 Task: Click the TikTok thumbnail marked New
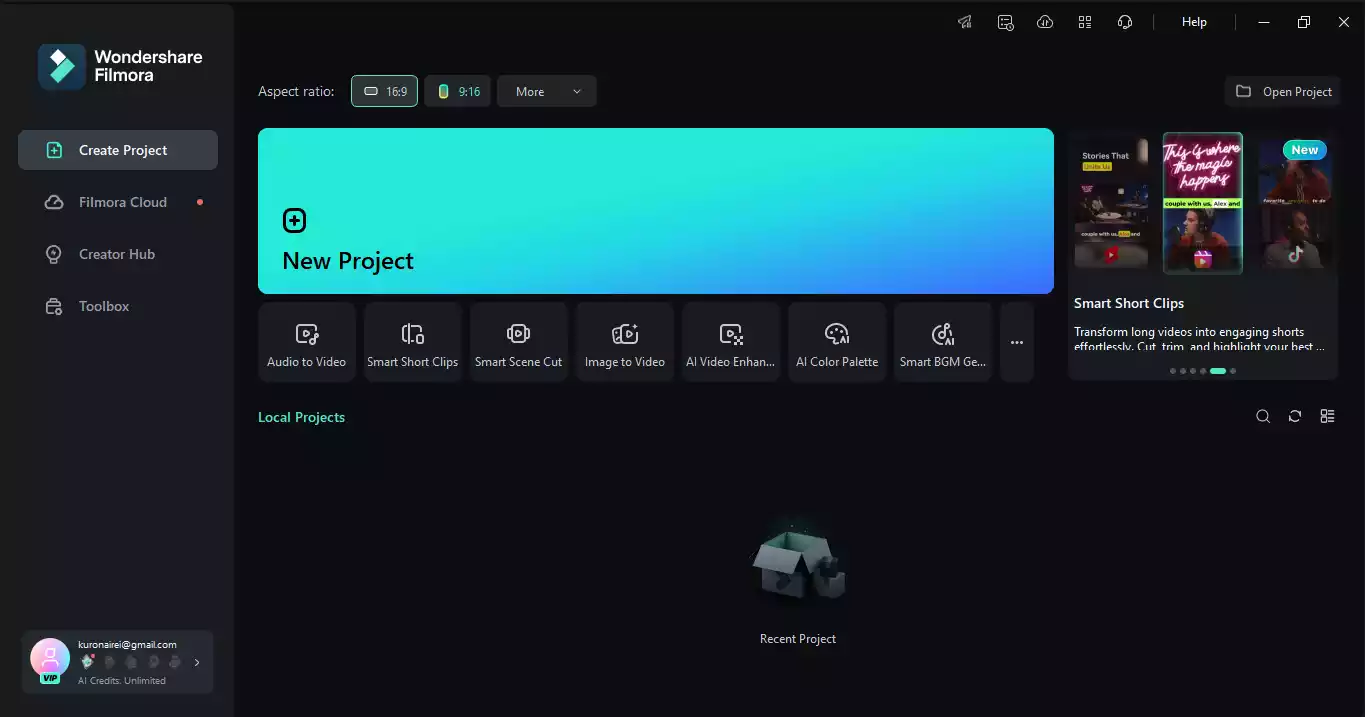tap(1295, 204)
